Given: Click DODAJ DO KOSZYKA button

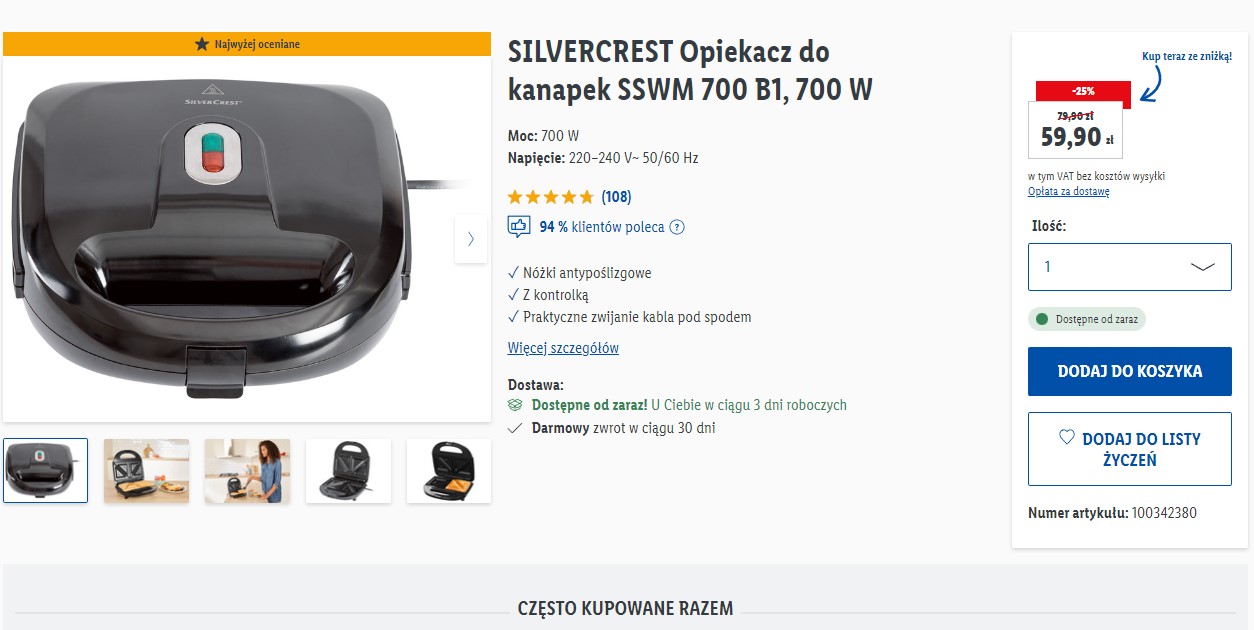Looking at the screenshot, I should click(1130, 371).
